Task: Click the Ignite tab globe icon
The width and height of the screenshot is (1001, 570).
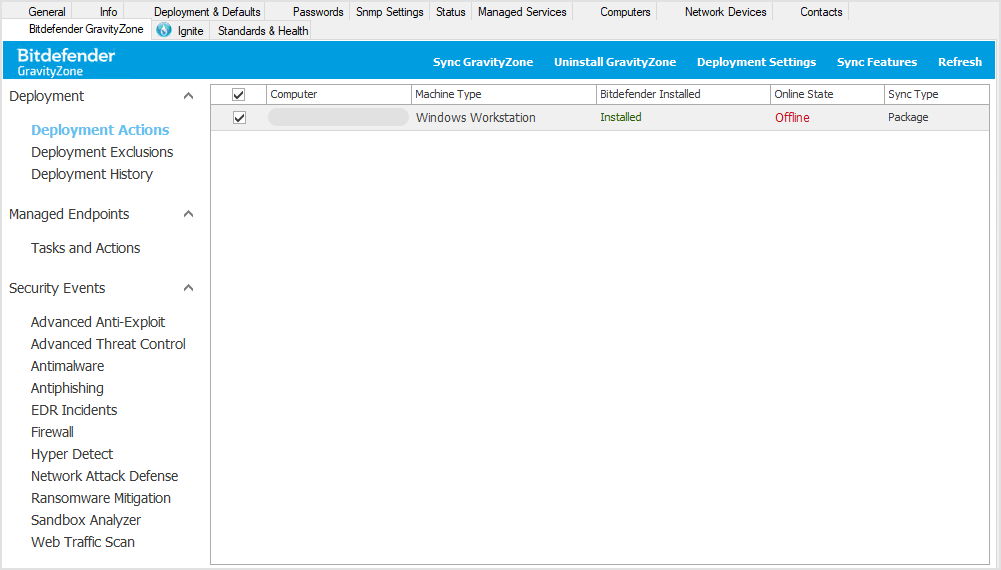Action: tap(164, 30)
